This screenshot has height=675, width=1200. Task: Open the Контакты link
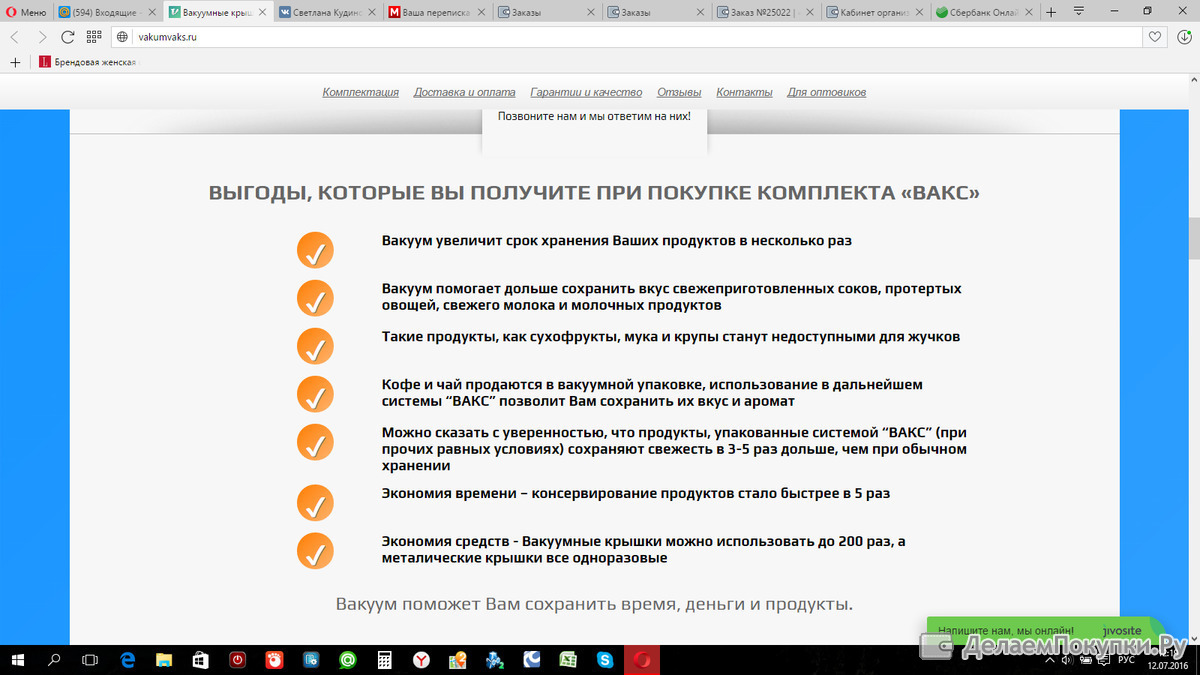point(745,92)
